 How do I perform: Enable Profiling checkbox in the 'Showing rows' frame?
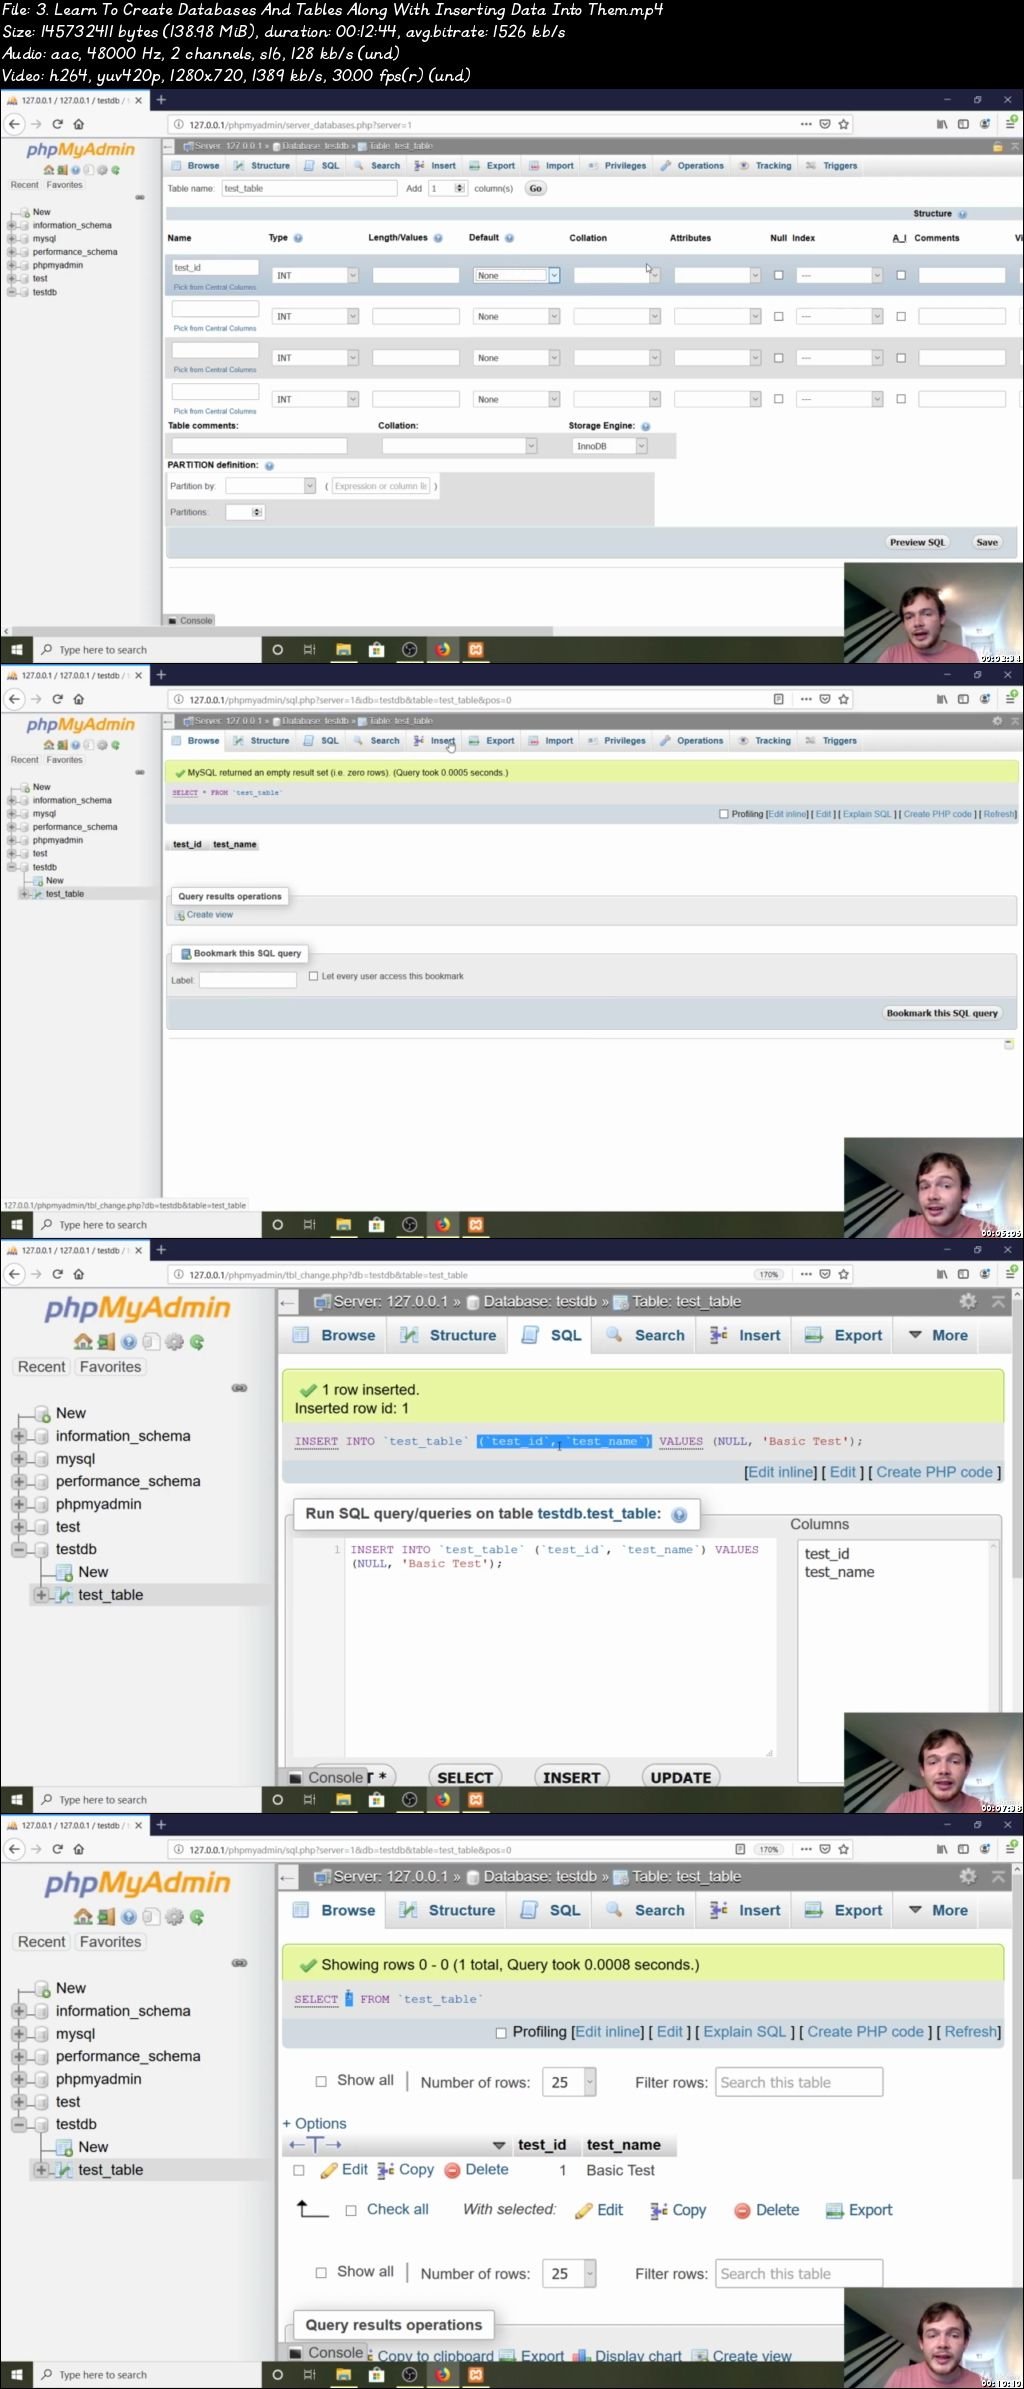coord(502,2033)
